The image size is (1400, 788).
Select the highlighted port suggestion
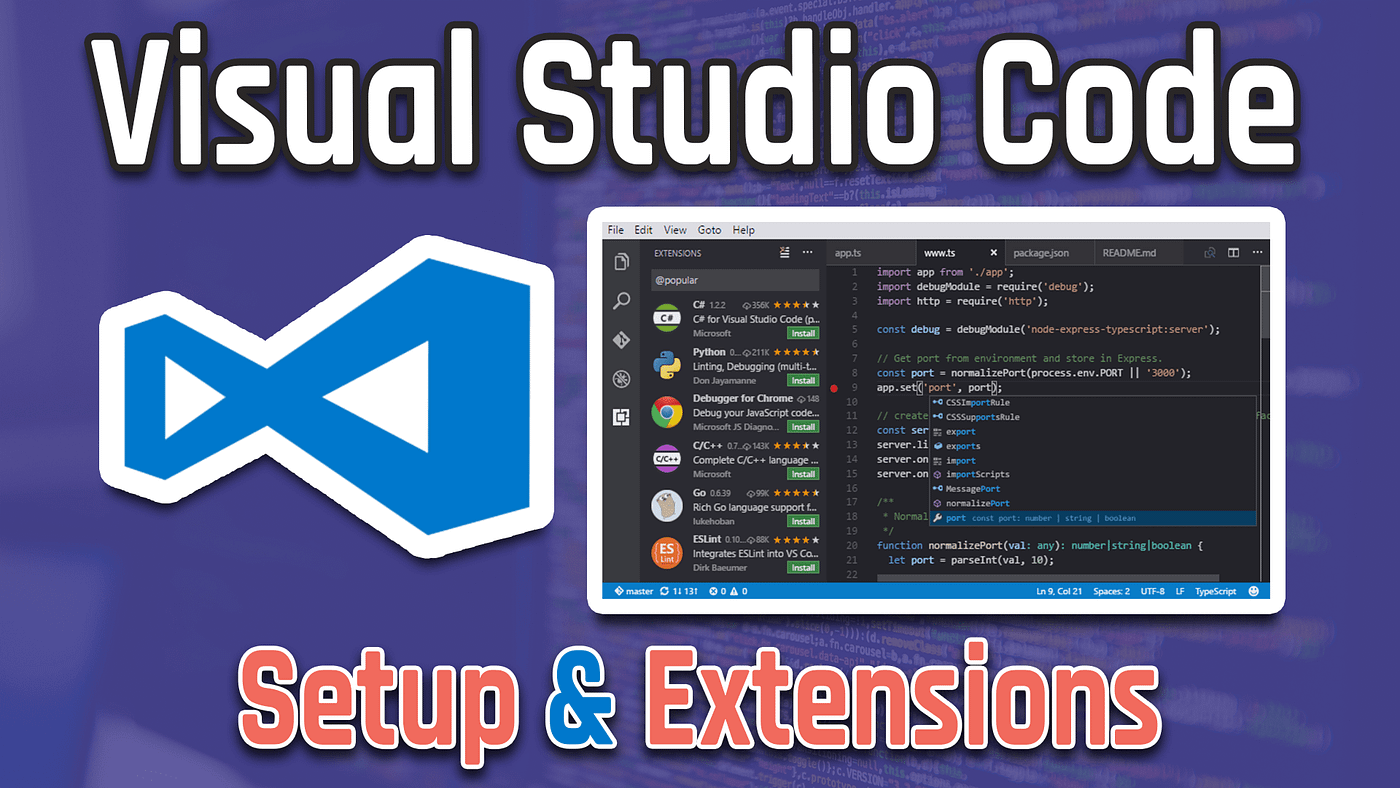tap(1092, 518)
